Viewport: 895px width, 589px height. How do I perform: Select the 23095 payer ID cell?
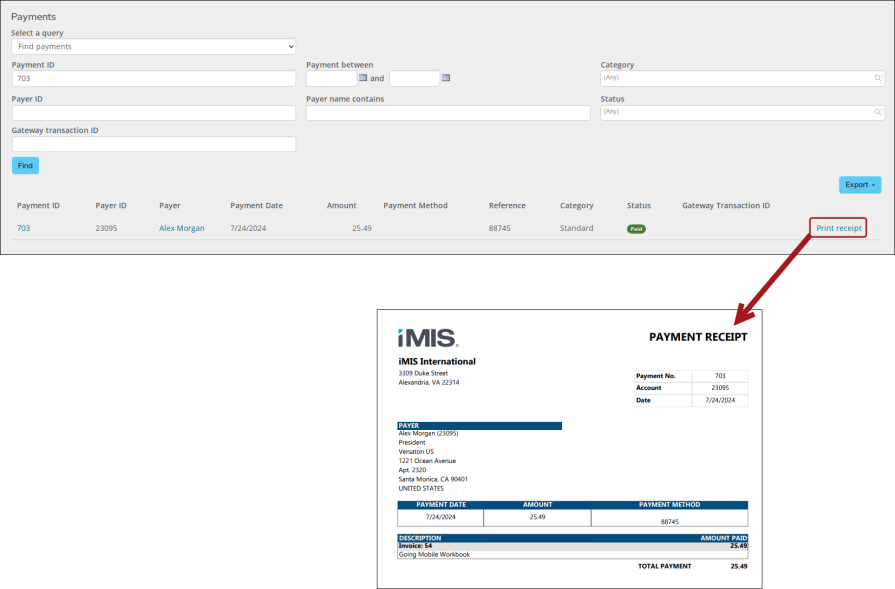pyautogui.click(x=106, y=228)
